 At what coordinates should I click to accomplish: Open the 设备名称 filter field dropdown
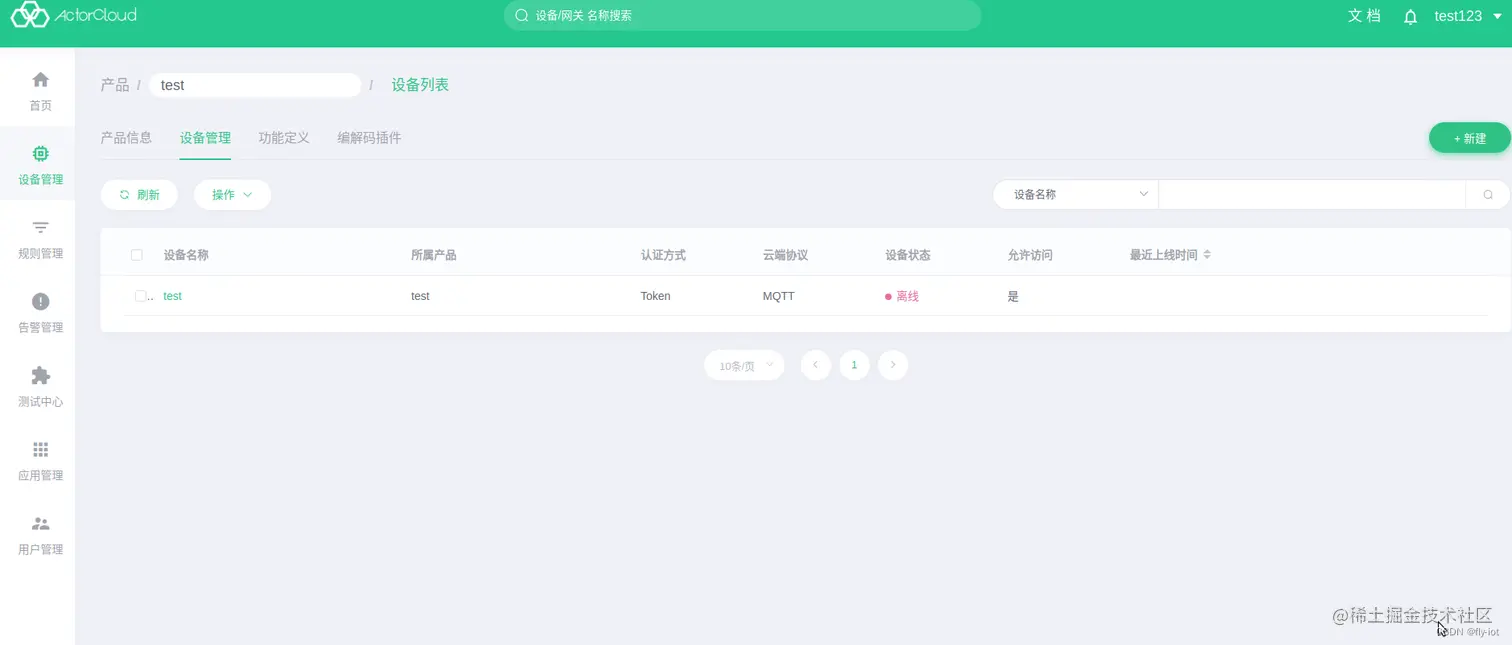1076,195
